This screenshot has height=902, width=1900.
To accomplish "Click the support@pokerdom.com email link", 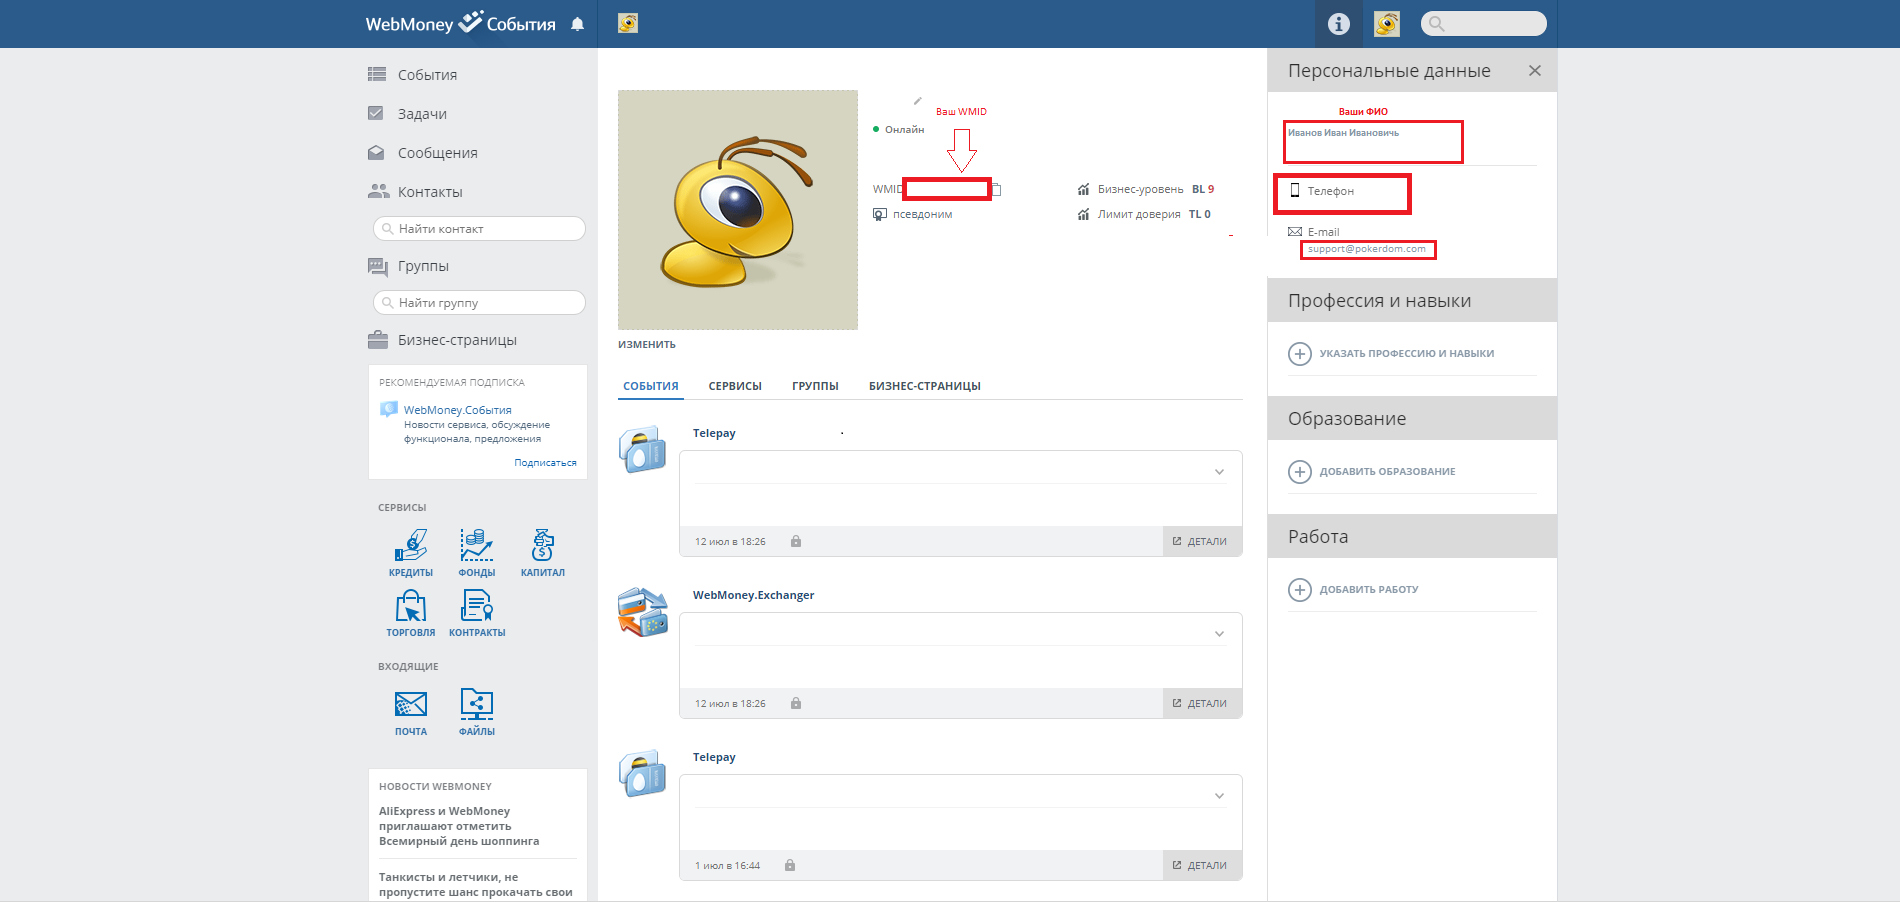I will point(1367,249).
